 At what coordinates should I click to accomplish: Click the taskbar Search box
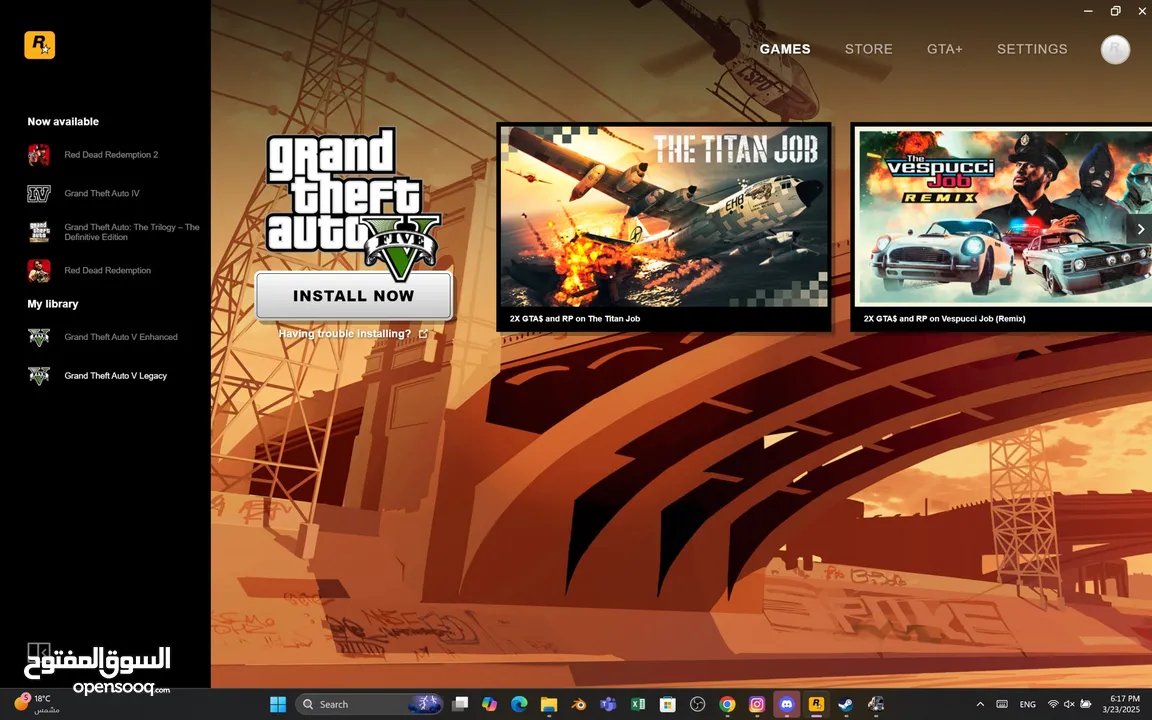[369, 705]
